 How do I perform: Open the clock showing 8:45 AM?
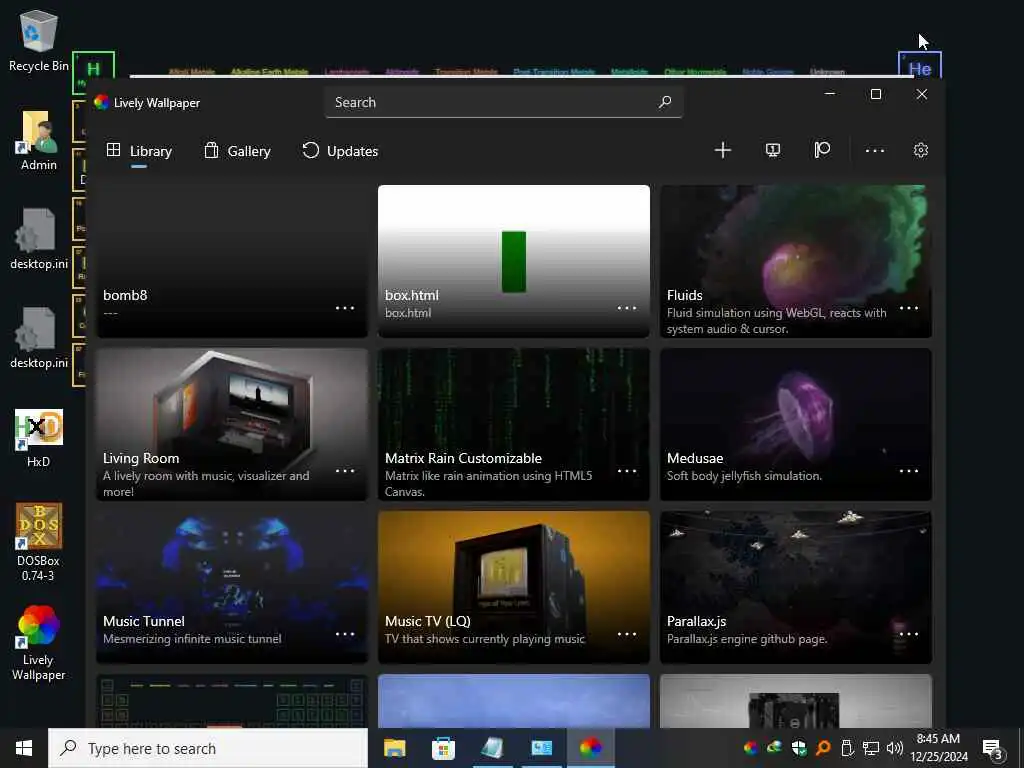[x=939, y=748]
